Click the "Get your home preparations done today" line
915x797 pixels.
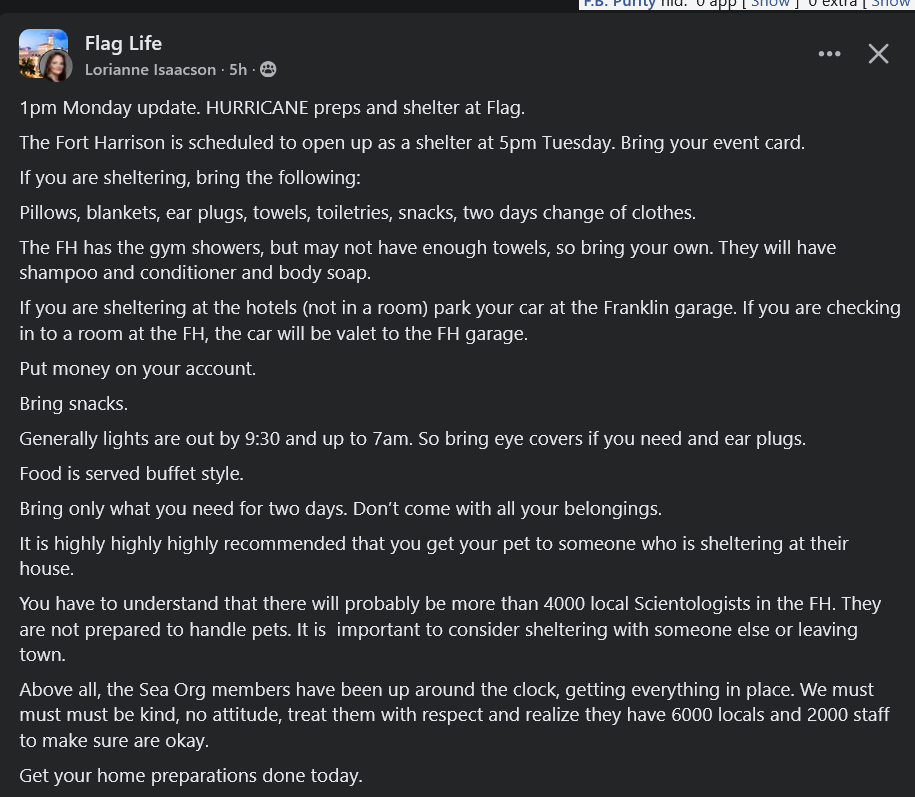coord(190,775)
